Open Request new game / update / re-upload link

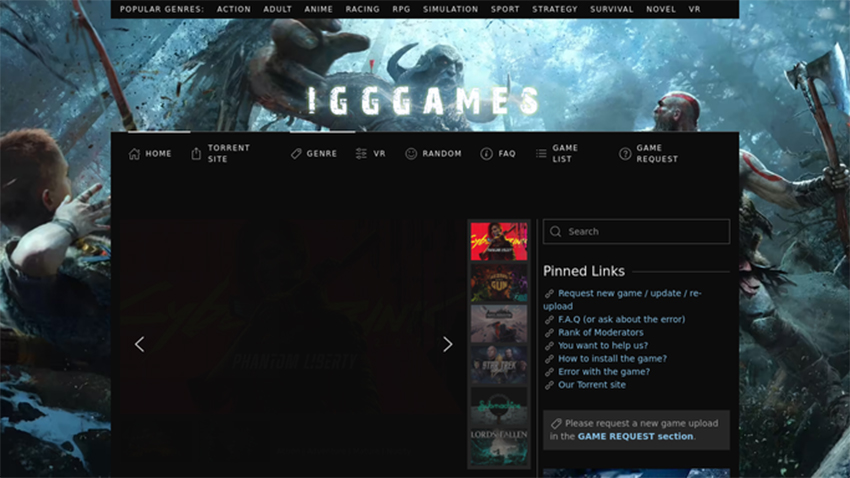tap(622, 300)
